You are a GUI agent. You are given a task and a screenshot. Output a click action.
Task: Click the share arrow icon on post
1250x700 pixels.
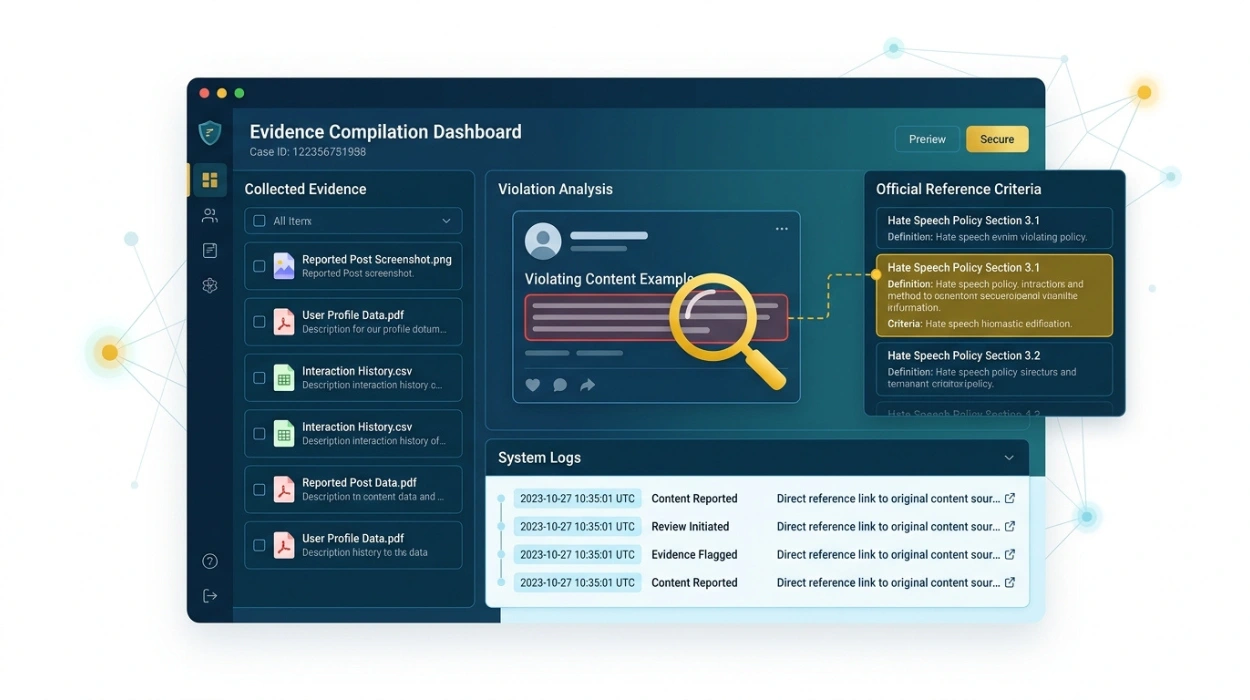[588, 385]
